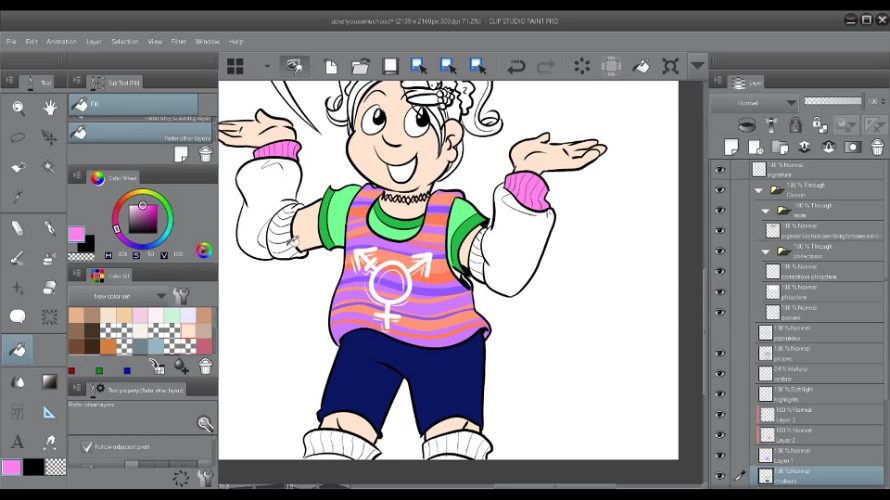Select the Ruler triangle tool
Viewport: 890px width, 500px height.
pyautogui.click(x=49, y=413)
